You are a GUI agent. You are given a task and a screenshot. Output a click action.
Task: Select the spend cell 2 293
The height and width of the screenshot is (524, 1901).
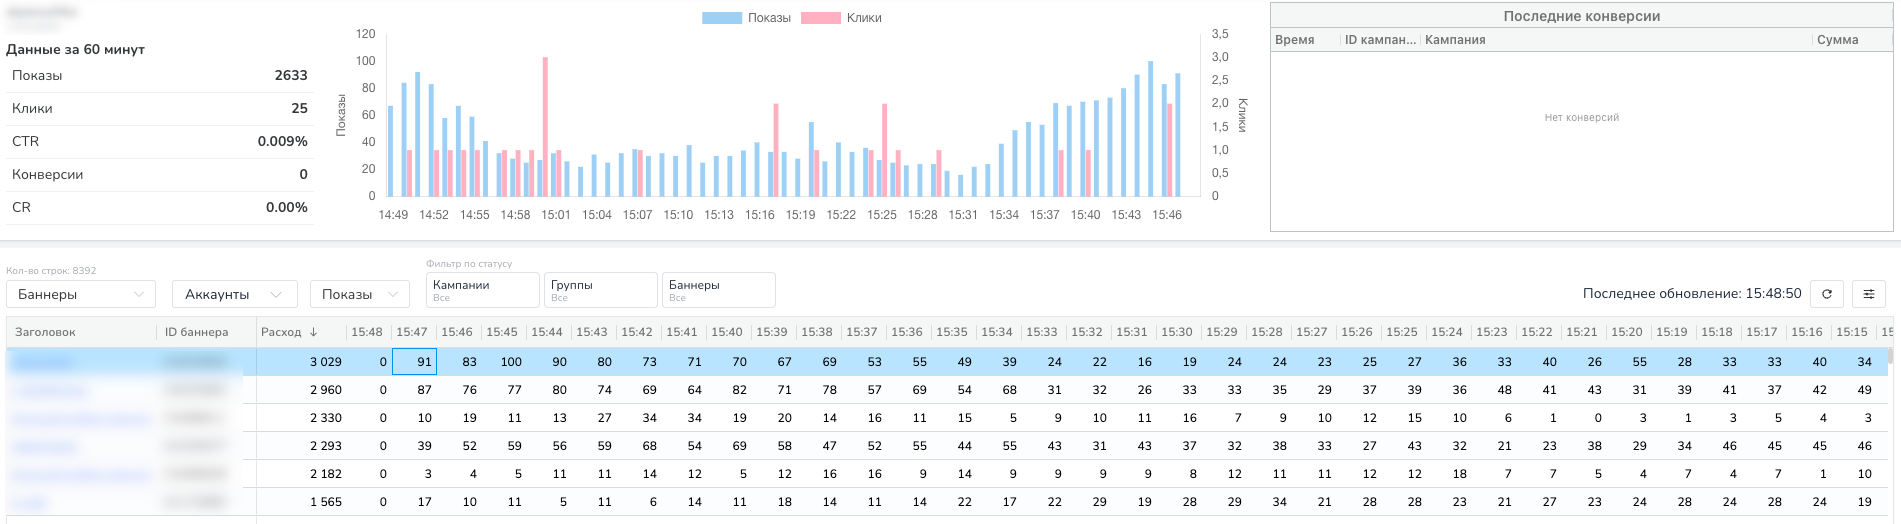click(326, 446)
